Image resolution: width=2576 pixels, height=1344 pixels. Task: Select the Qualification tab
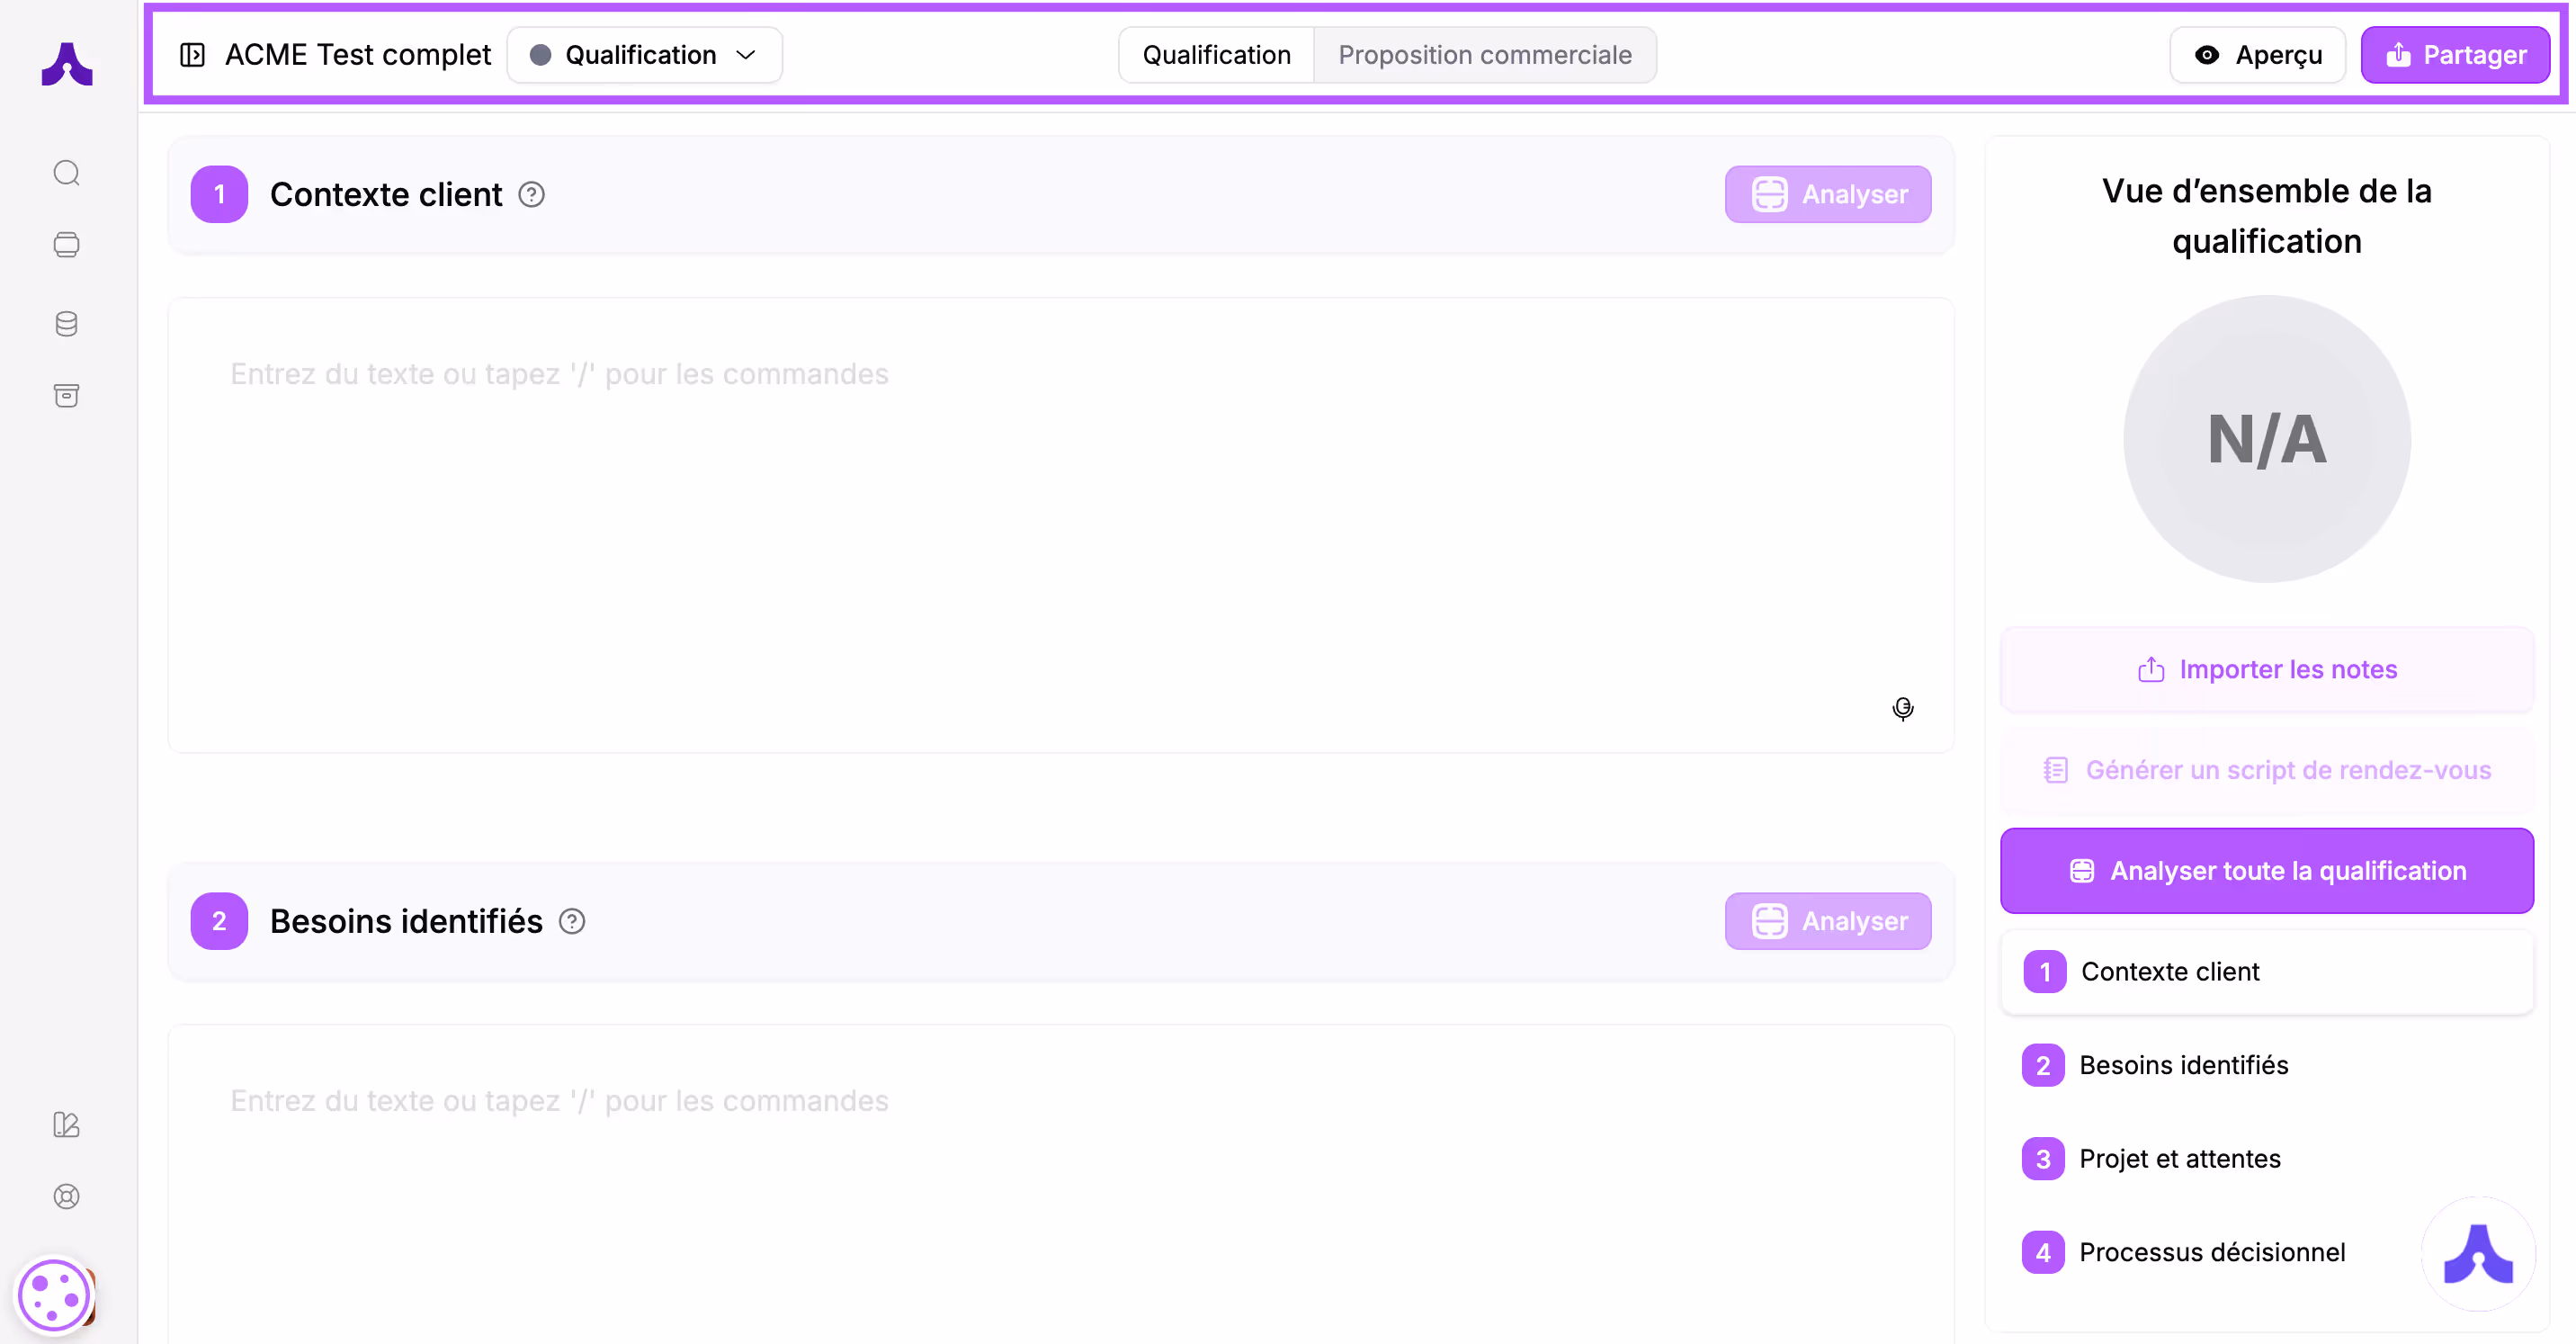click(1216, 55)
